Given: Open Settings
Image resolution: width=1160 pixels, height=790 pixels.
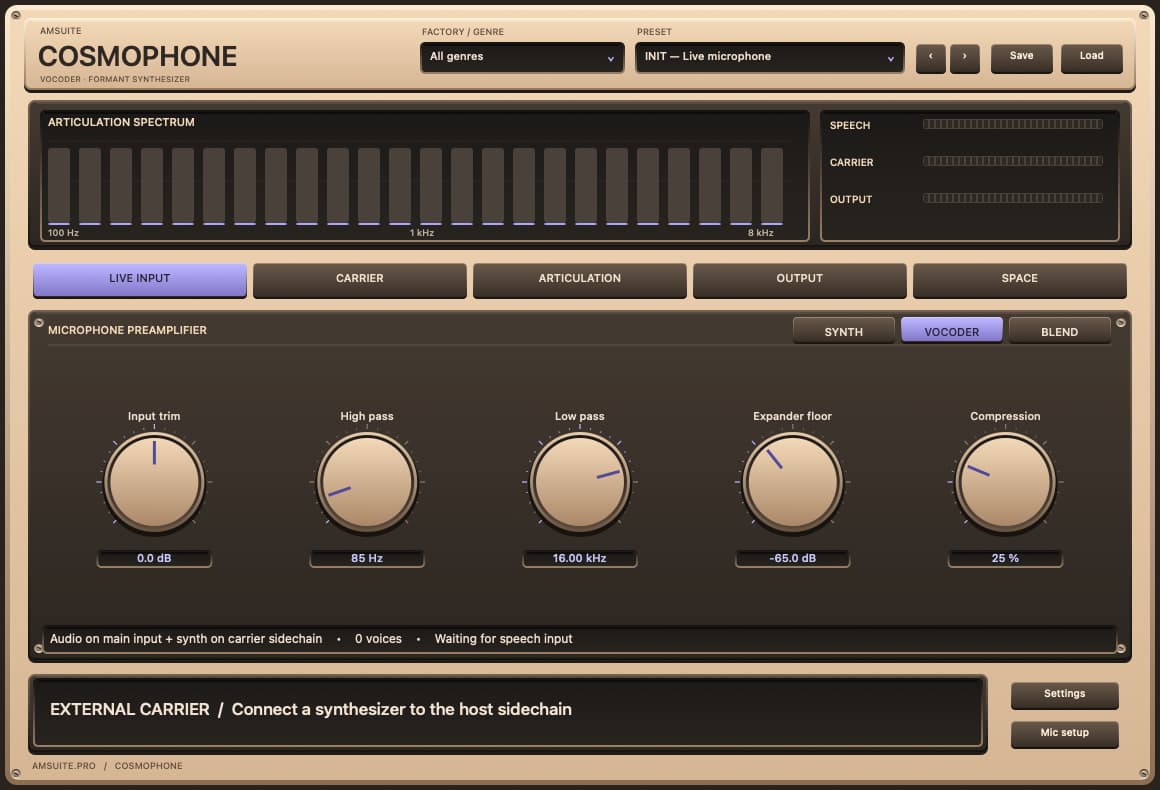Looking at the screenshot, I should 1065,695.
